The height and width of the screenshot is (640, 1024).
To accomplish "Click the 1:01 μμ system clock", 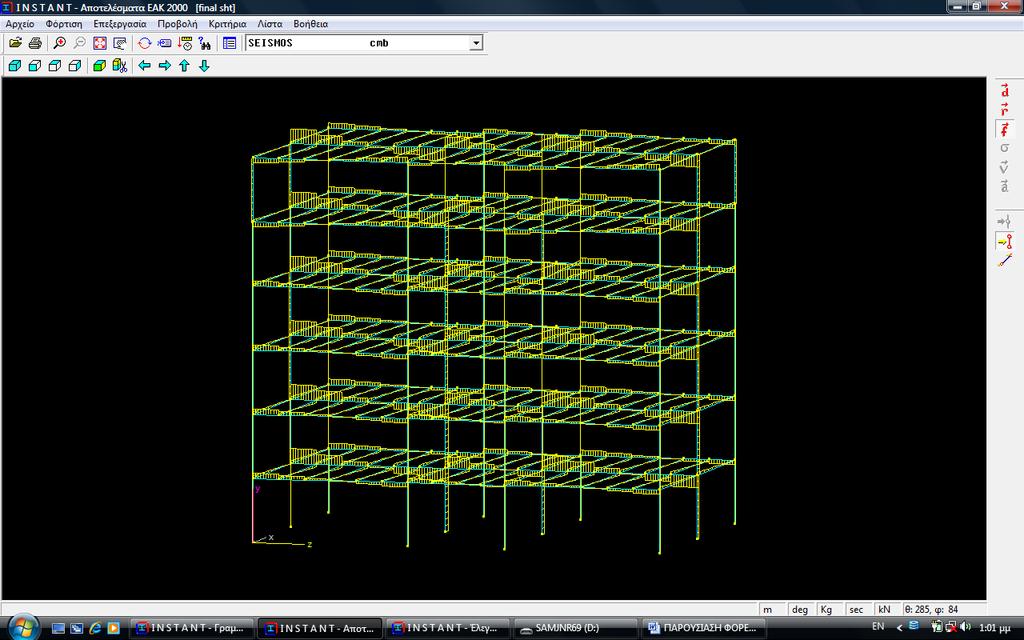I will 995,628.
